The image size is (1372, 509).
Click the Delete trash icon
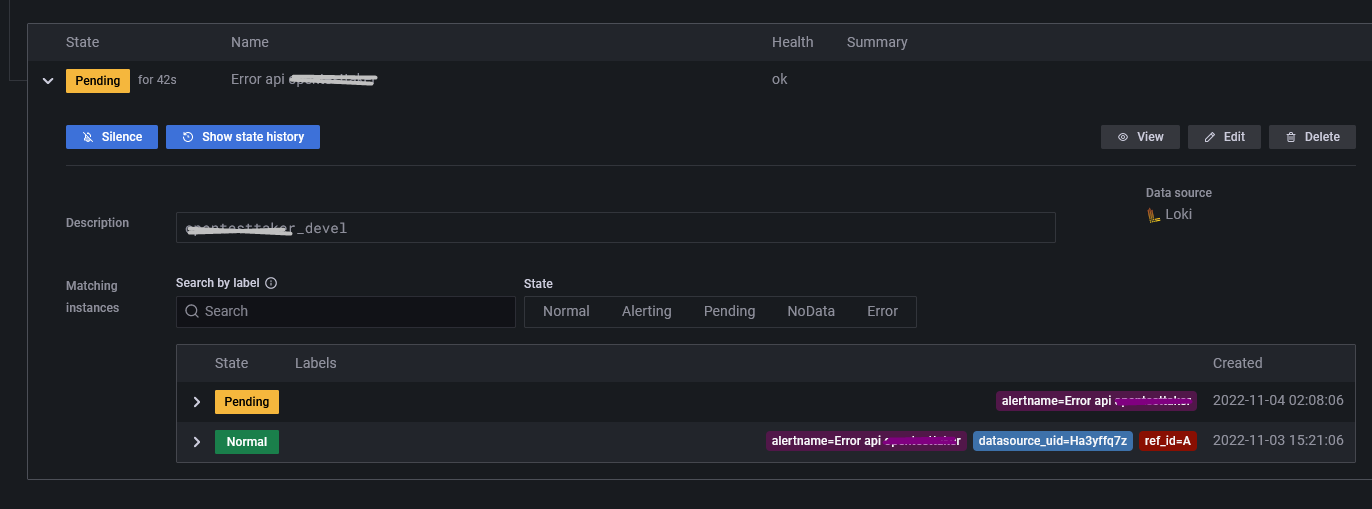click(1291, 137)
